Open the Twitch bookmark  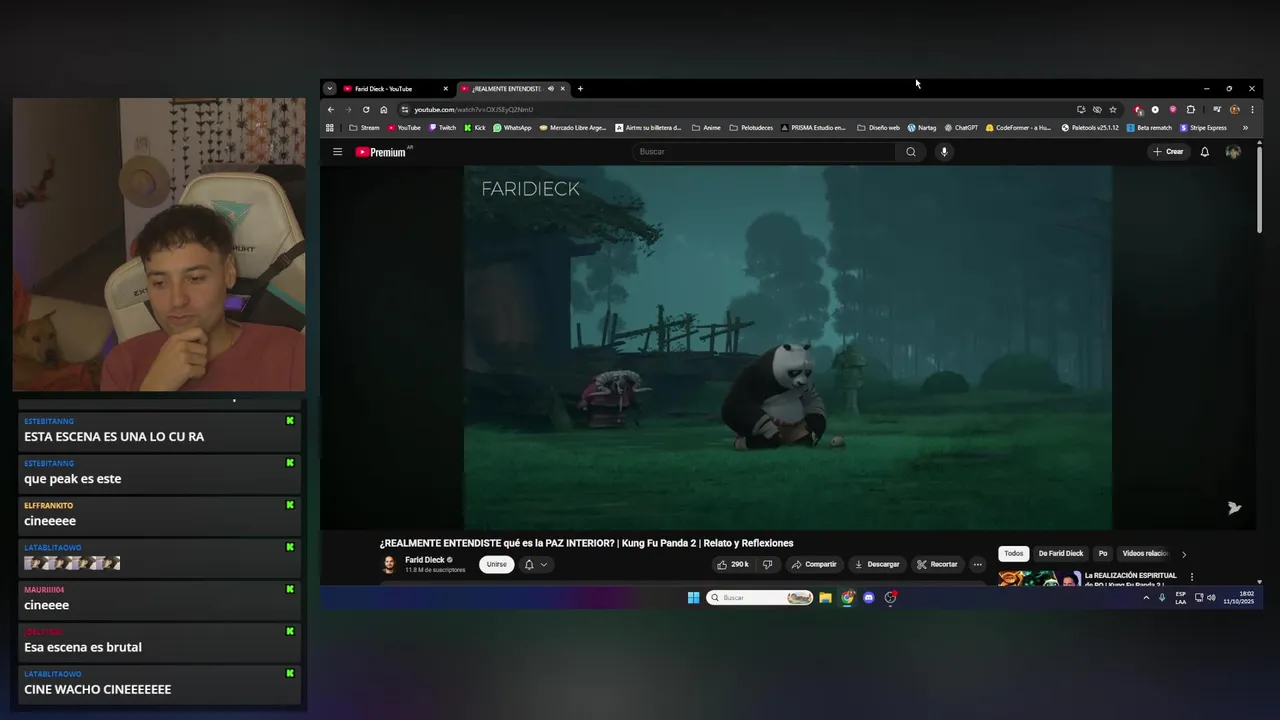(x=442, y=128)
